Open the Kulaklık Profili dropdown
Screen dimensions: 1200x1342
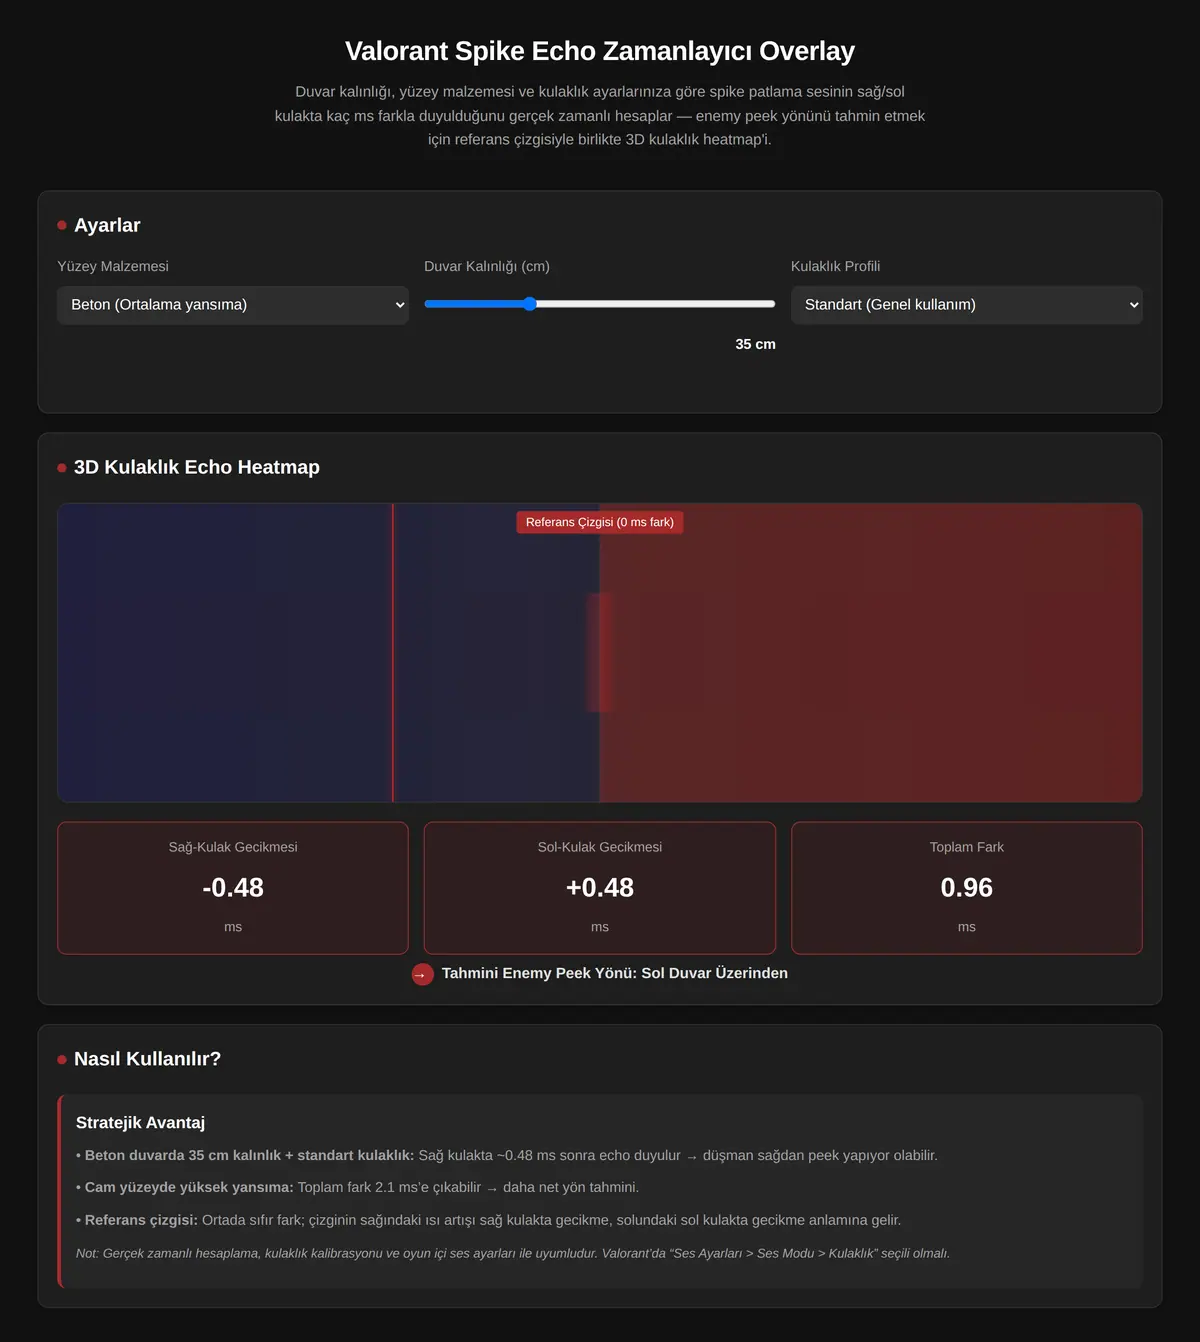[x=966, y=305]
